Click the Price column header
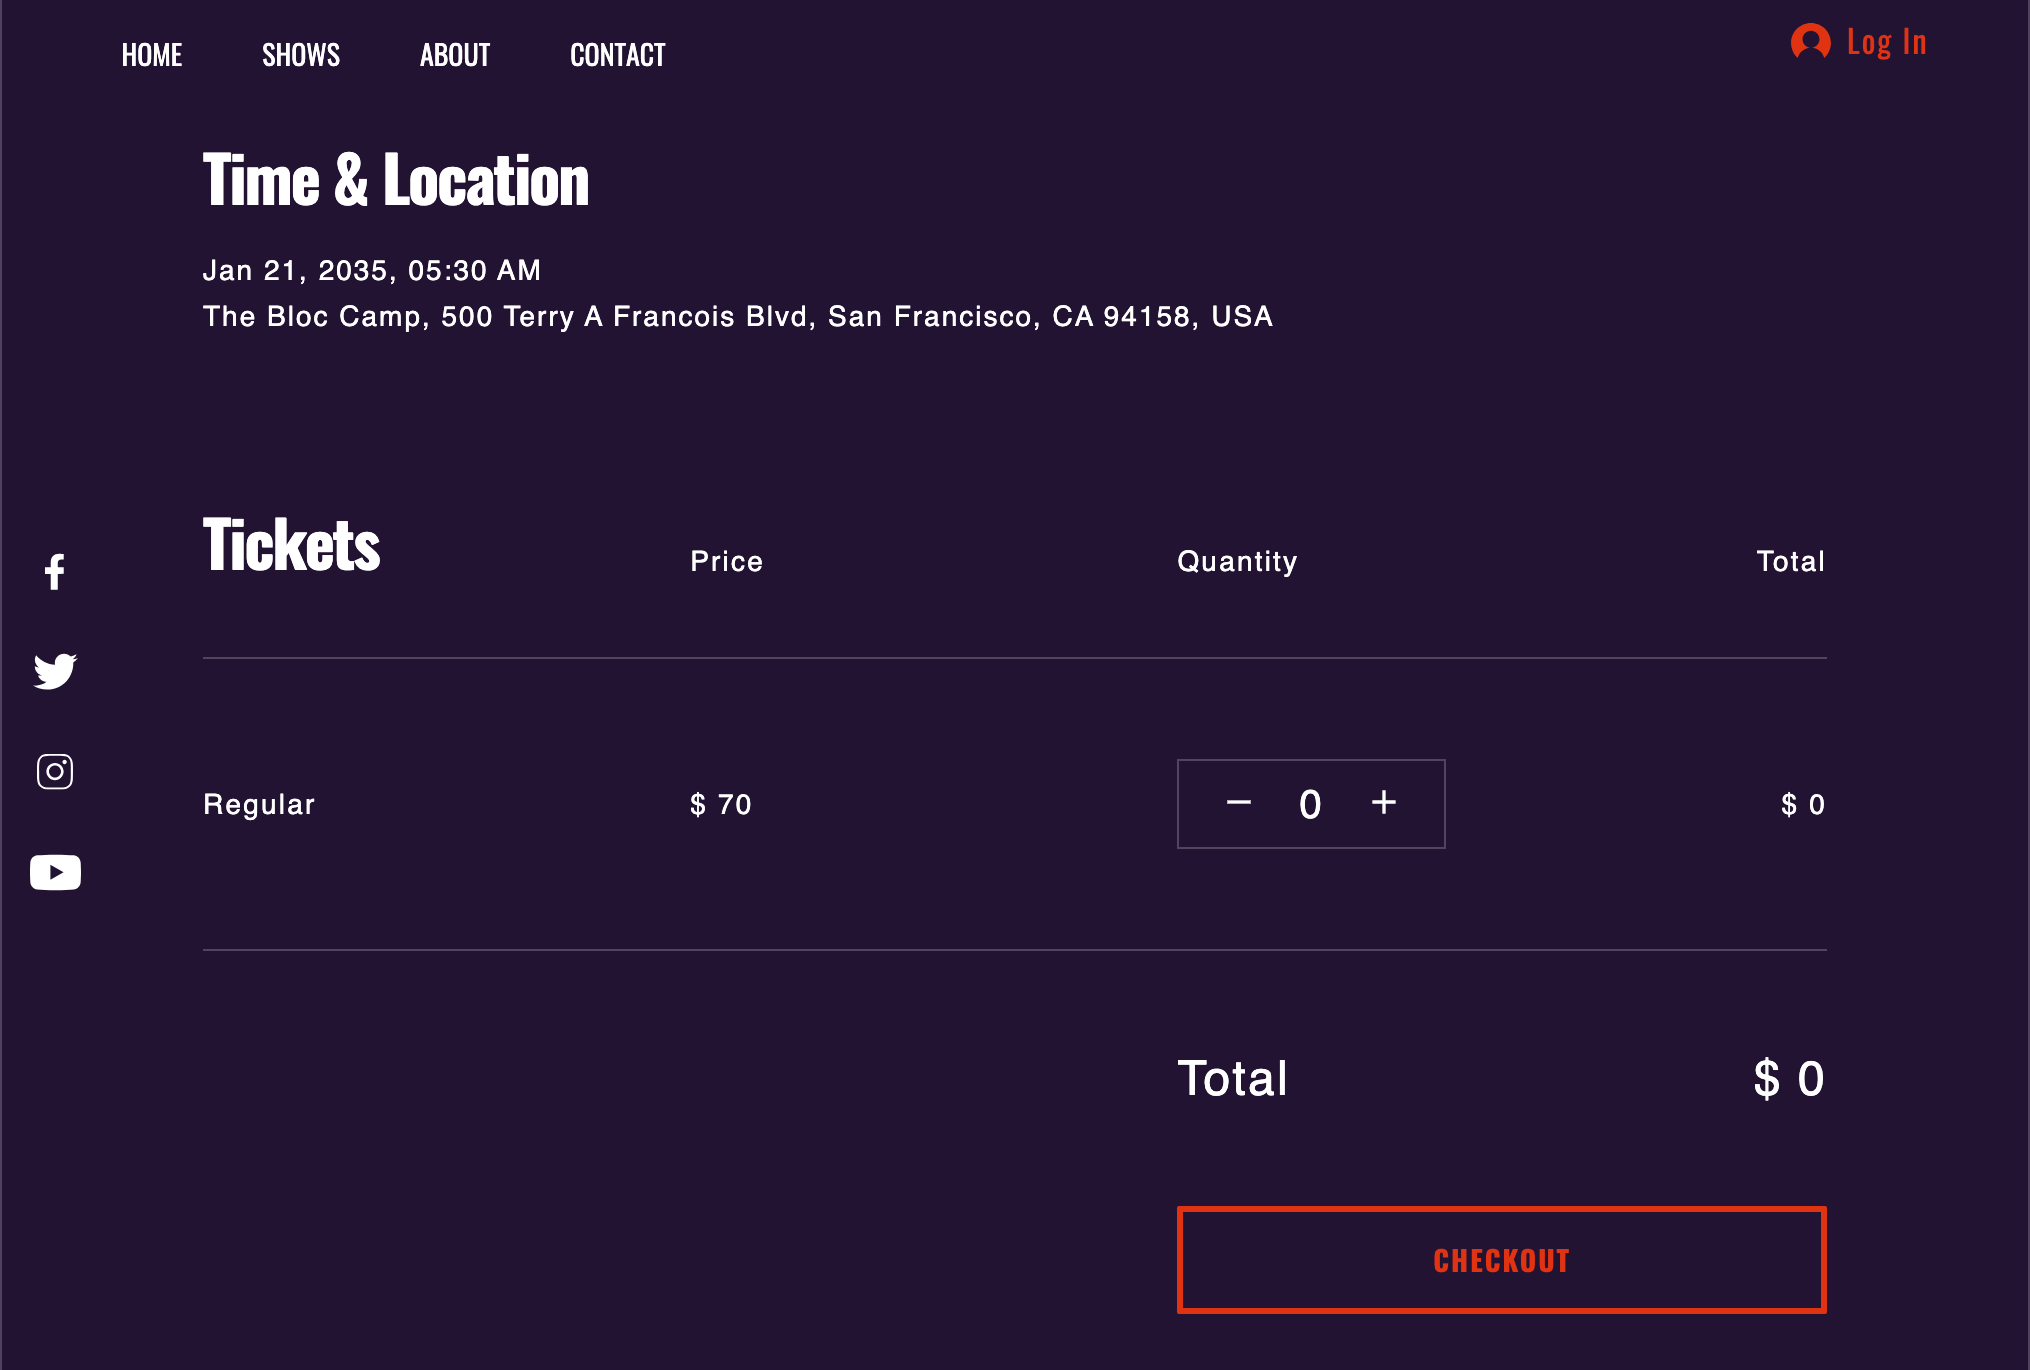Screen dimensions: 2030x1370 [726, 561]
